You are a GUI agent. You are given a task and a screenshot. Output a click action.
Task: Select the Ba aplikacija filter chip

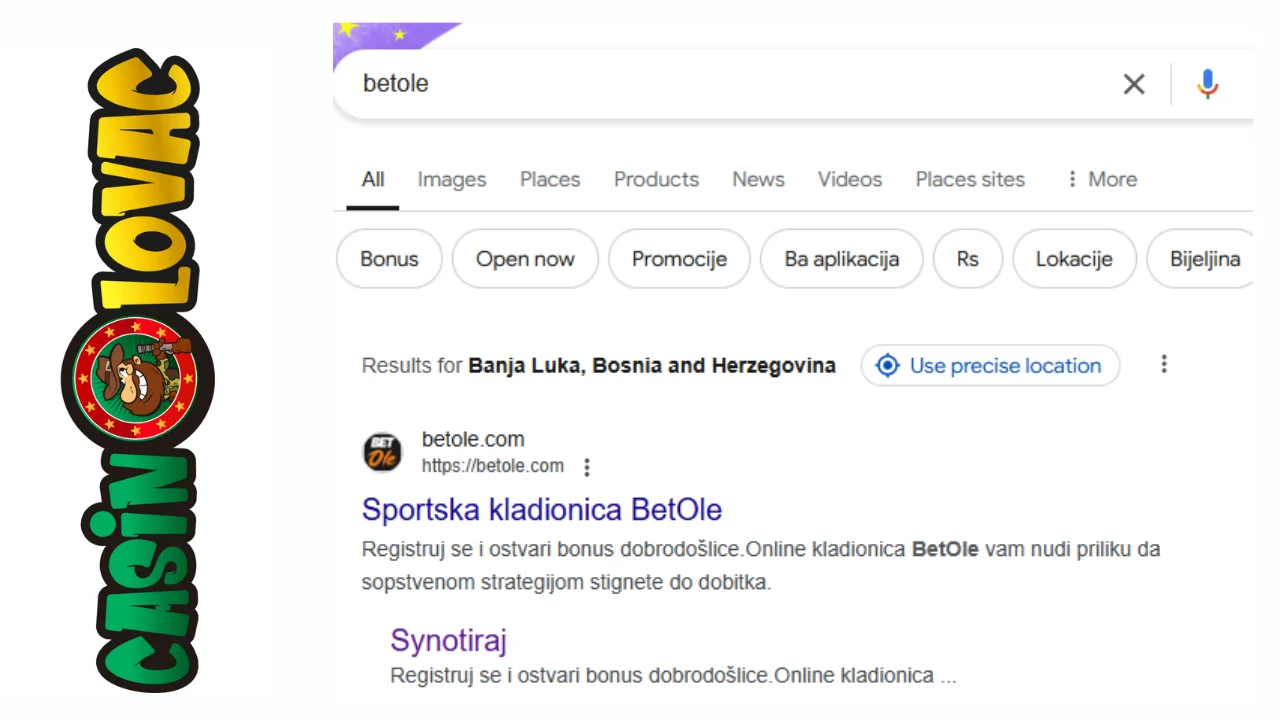point(841,259)
